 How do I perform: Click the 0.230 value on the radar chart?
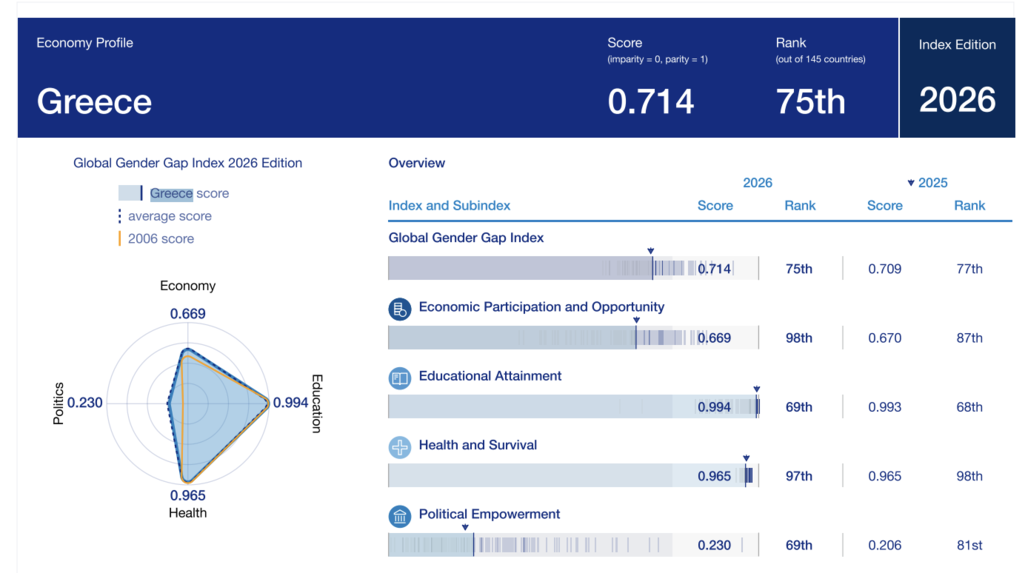point(85,402)
